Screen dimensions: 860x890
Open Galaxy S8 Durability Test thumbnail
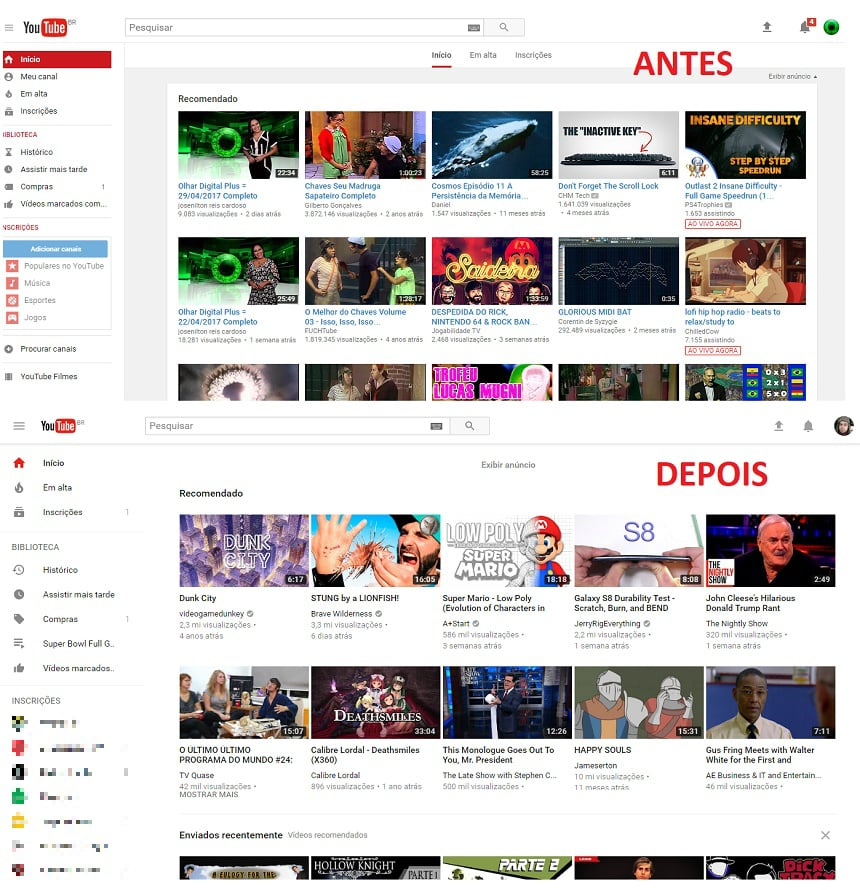[639, 551]
